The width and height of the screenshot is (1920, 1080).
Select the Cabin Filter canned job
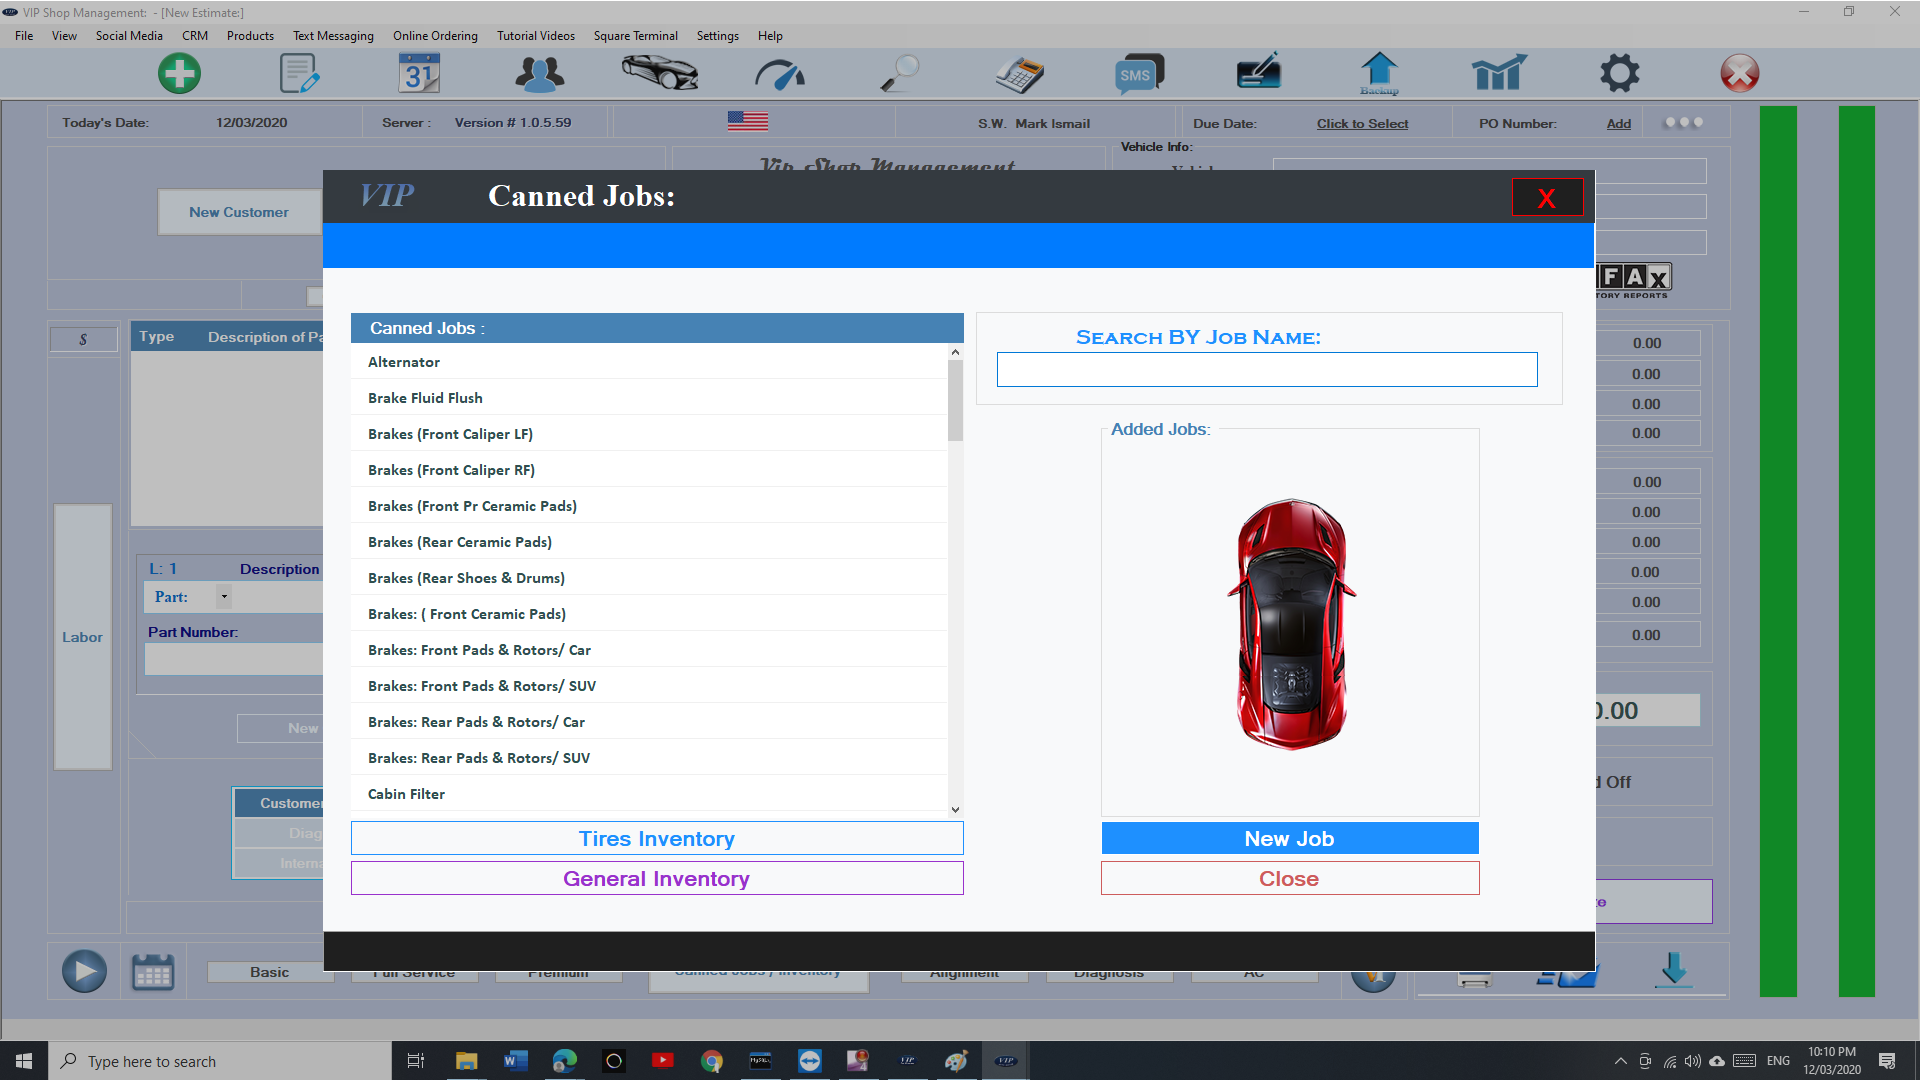[406, 793]
